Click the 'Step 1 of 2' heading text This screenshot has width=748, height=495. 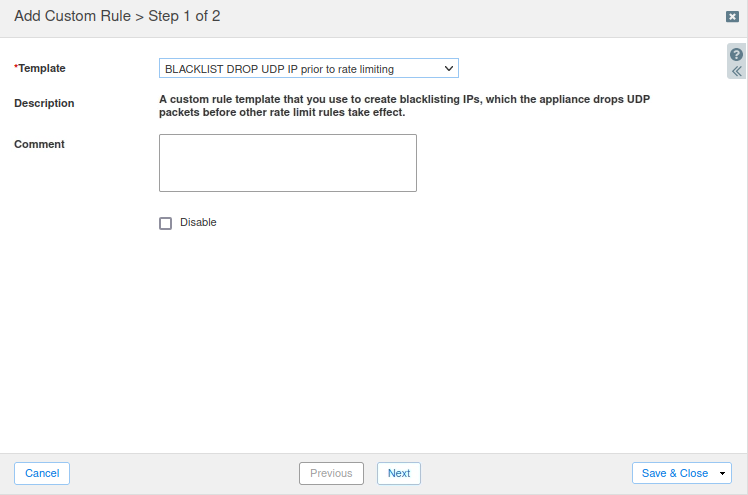point(184,16)
